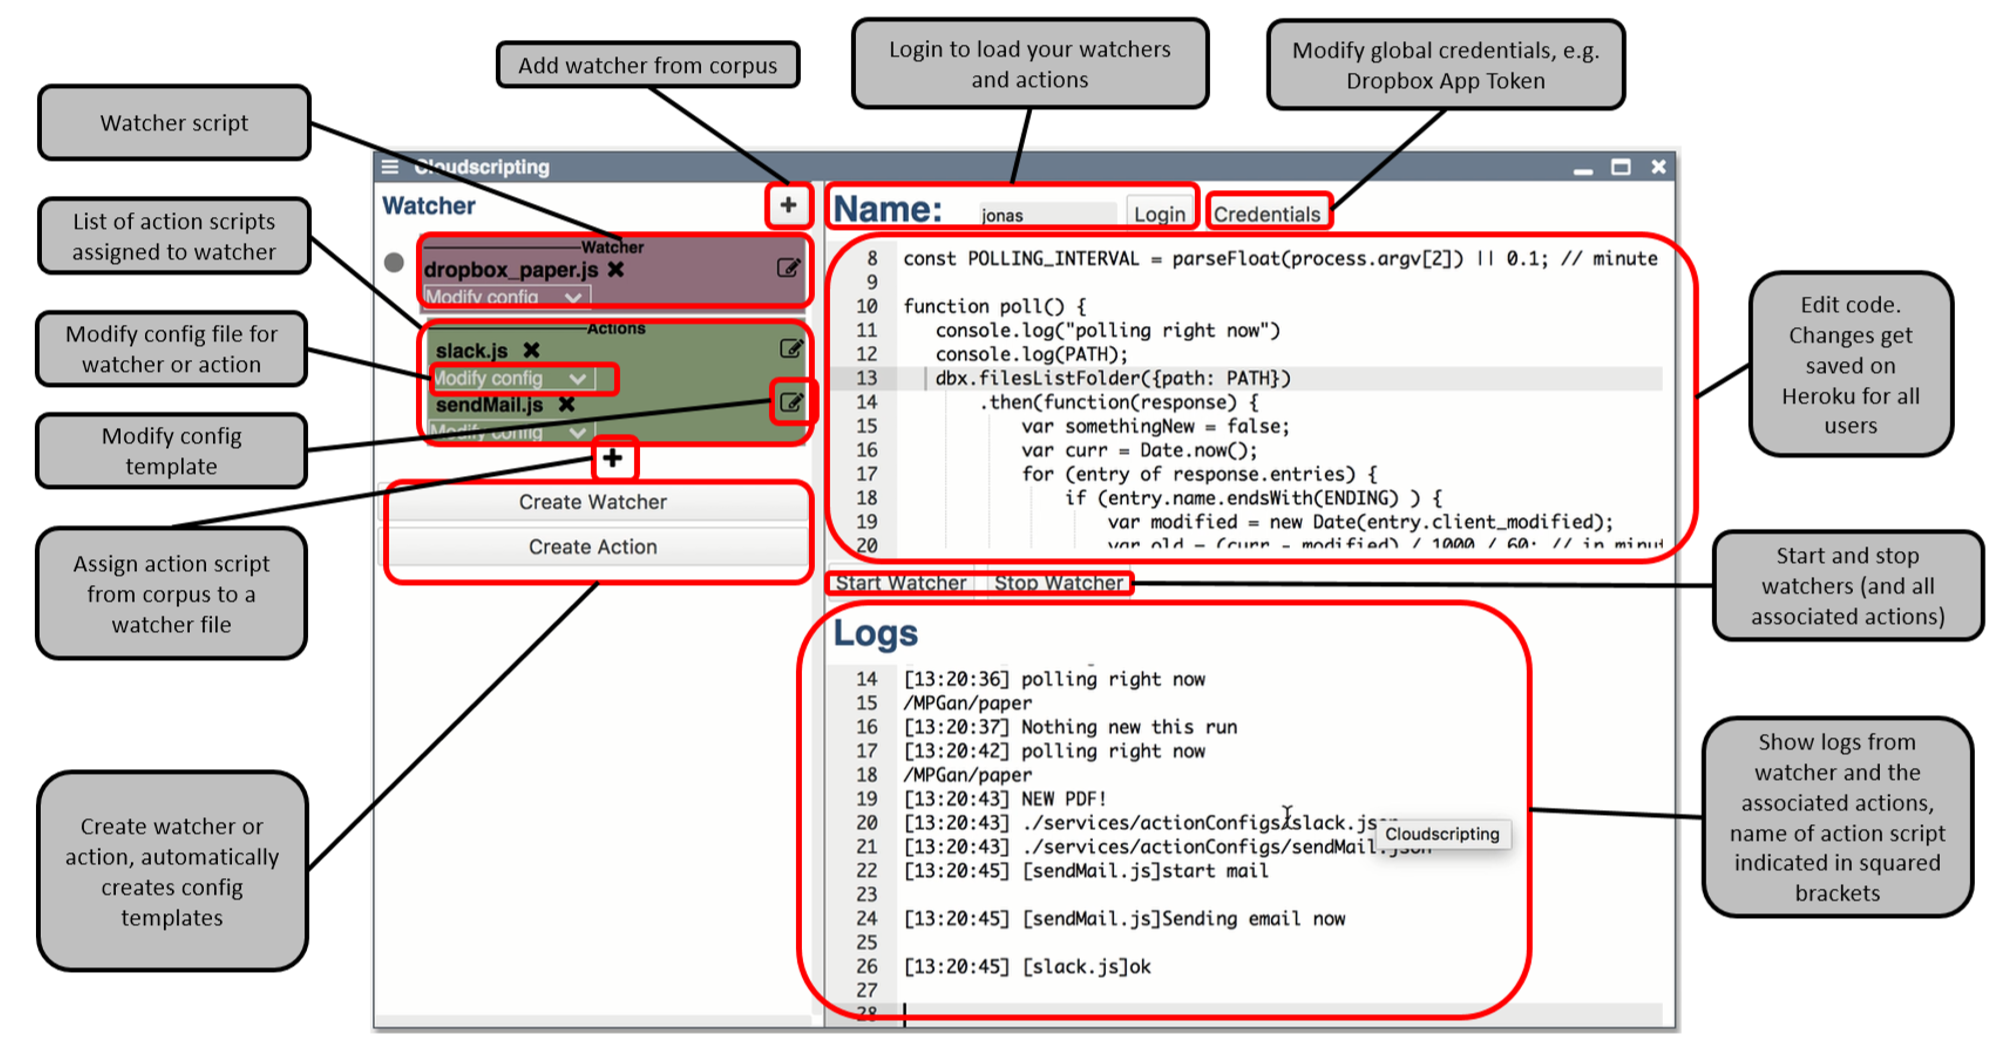The height and width of the screenshot is (1040, 1992).
Task: Add a watcher from corpus with plus icon
Action: 788,205
